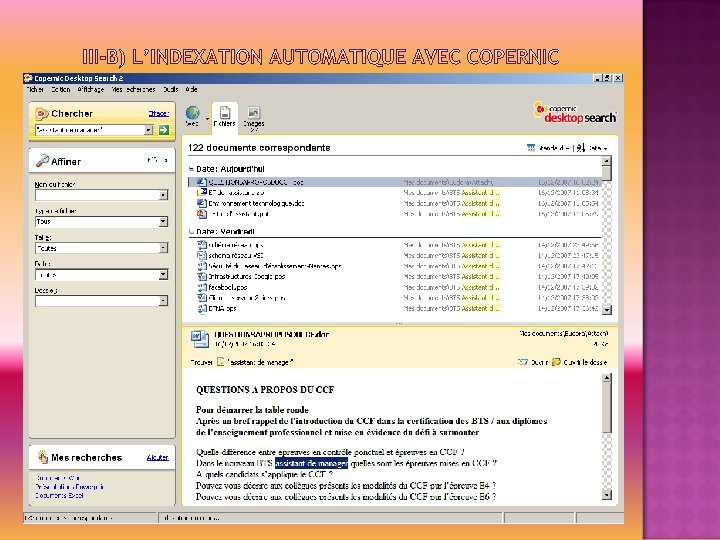Click the Ouvrir le dossier folder icon
Screen dimensions: 720x540
[556, 362]
